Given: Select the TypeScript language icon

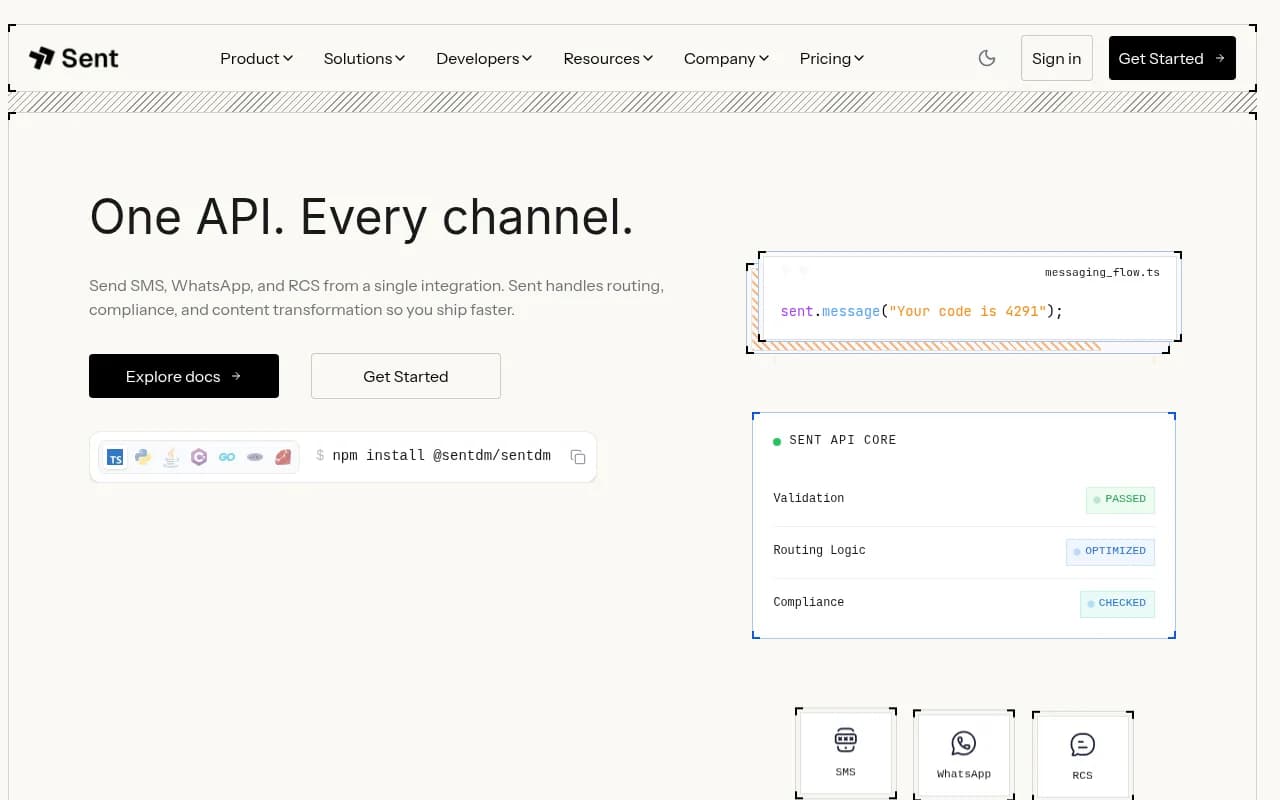Looking at the screenshot, I should [x=116, y=457].
